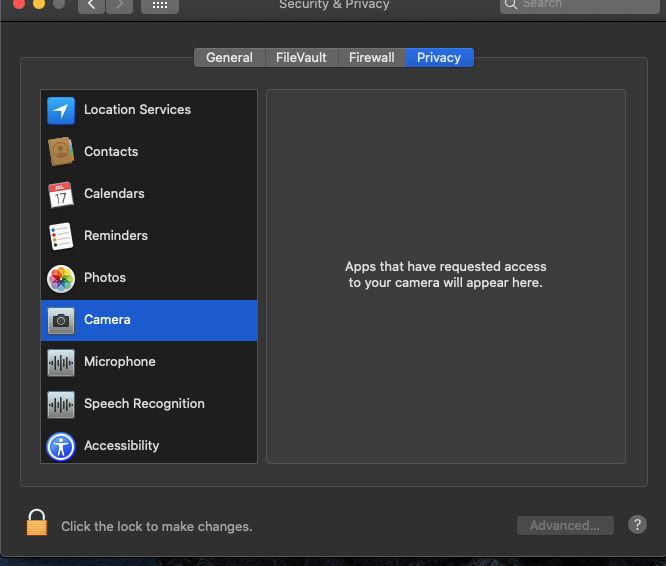Select Microphone label in privacy list

click(x=120, y=362)
